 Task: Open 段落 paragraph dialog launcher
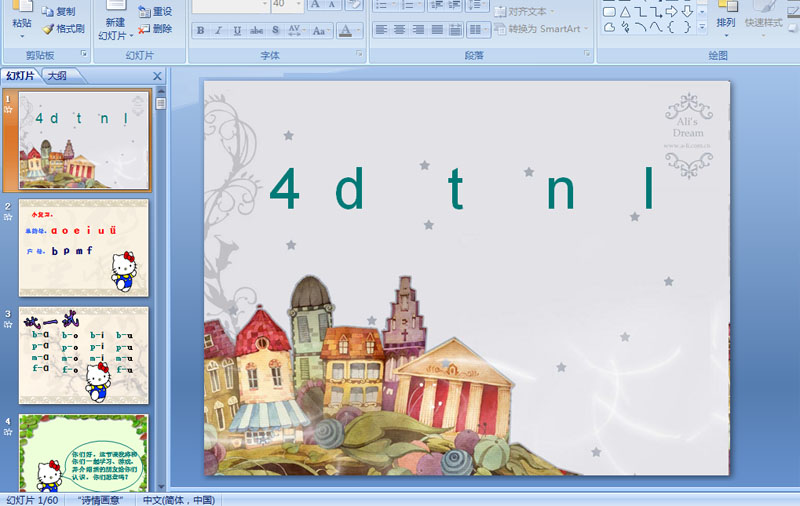pos(587,54)
